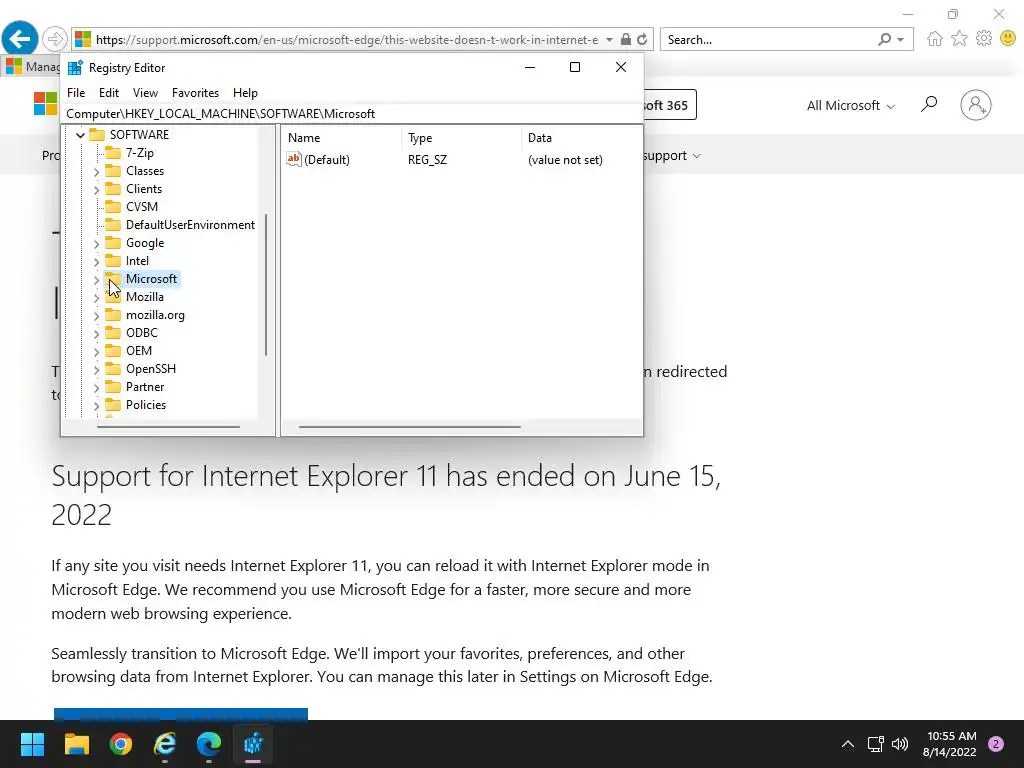The height and width of the screenshot is (768, 1024).
Task: Switch to Registry Editor taskbar icon
Action: [x=253, y=744]
